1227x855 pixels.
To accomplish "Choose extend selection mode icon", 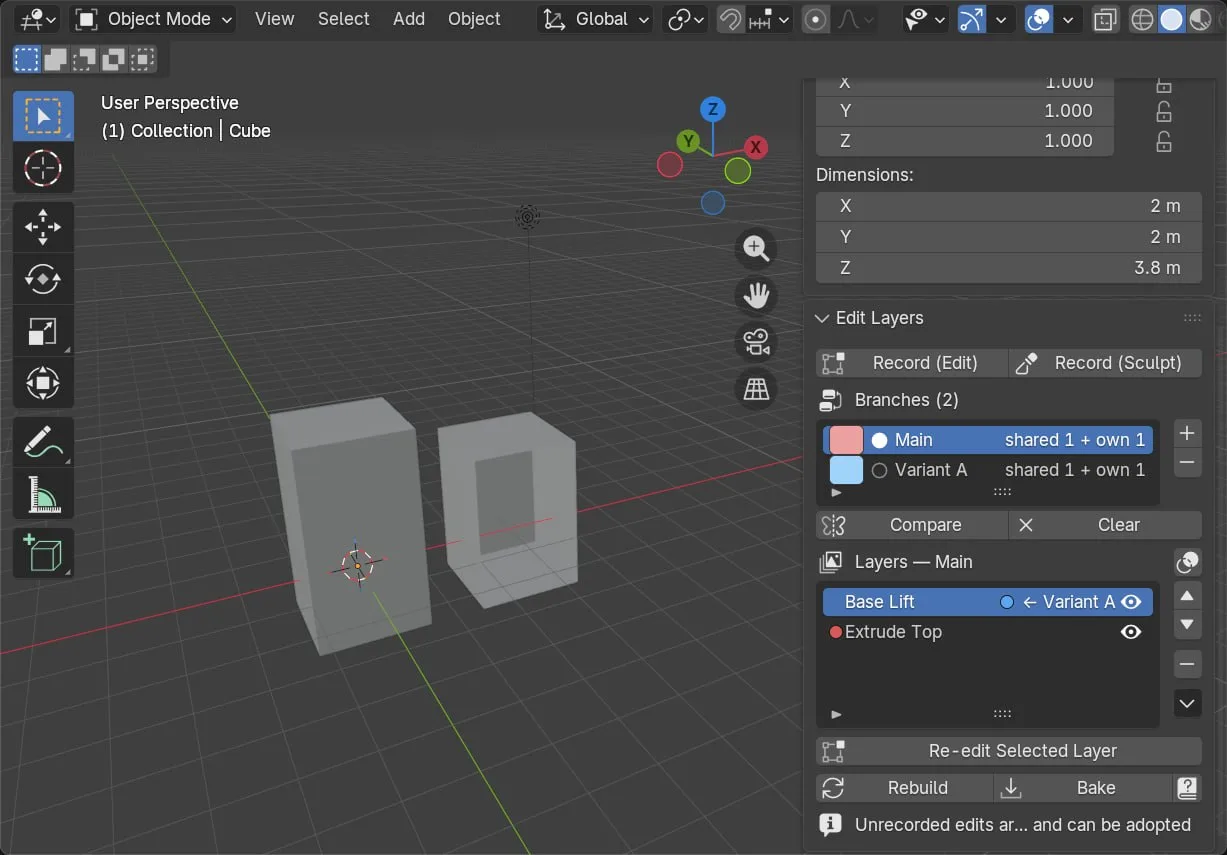I will tap(56, 60).
